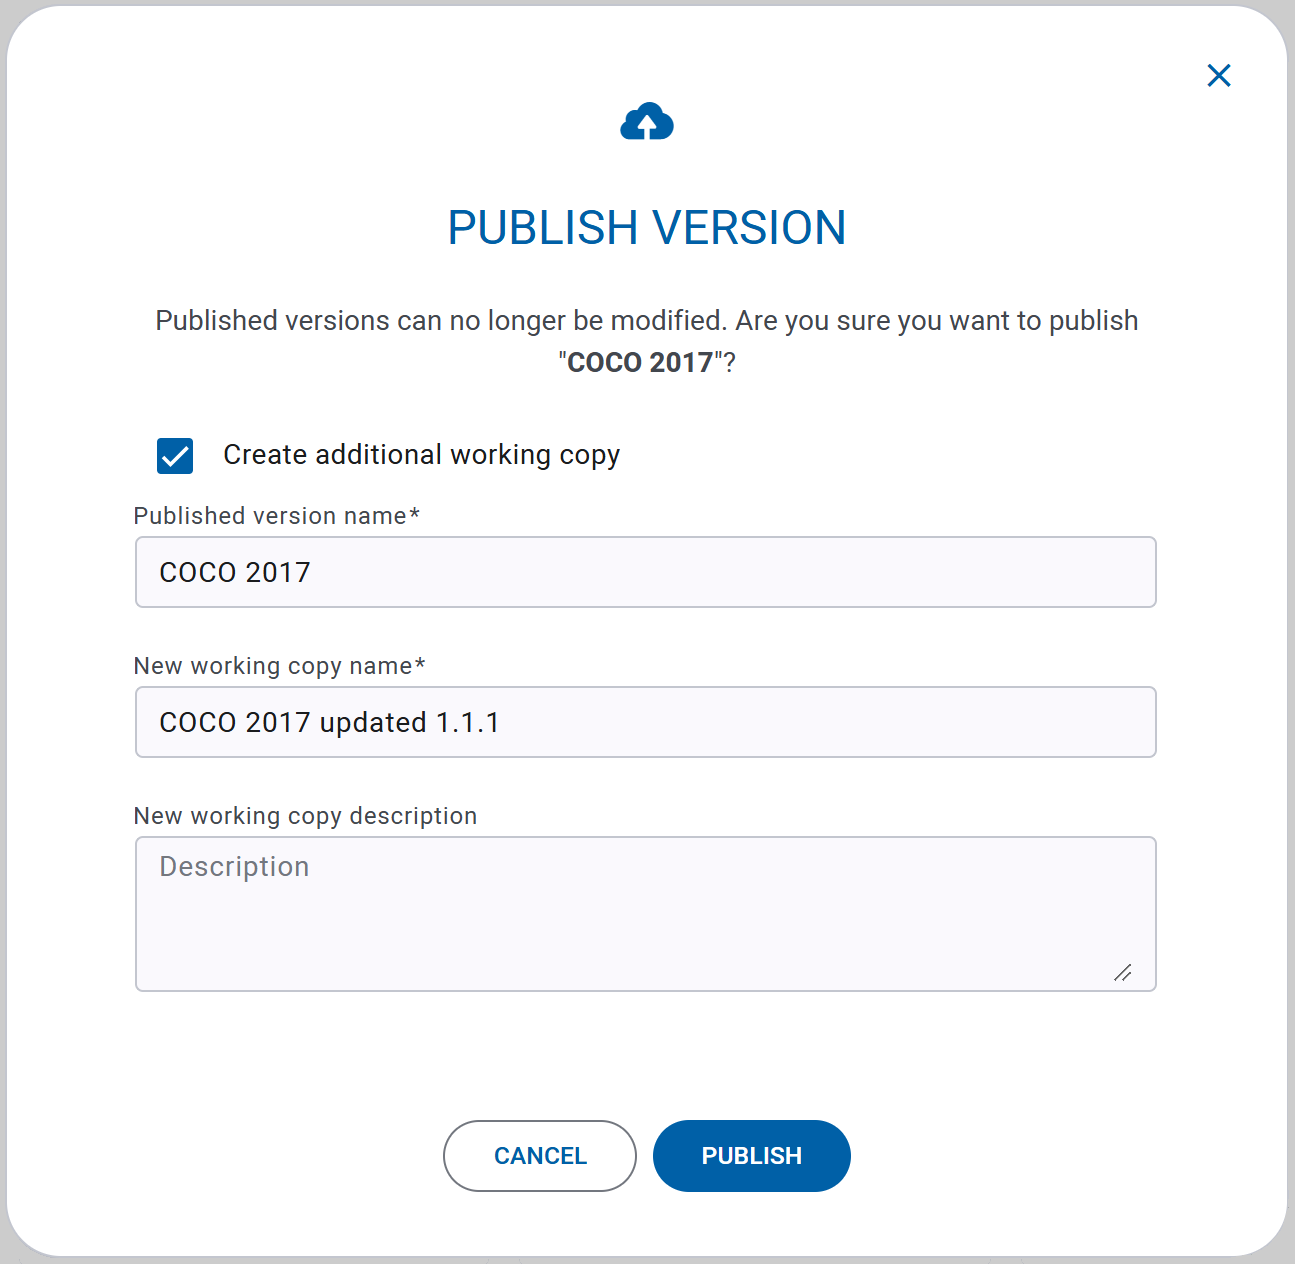Click the PUBLISH VERSION heading
This screenshot has width=1295, height=1264.
click(647, 227)
